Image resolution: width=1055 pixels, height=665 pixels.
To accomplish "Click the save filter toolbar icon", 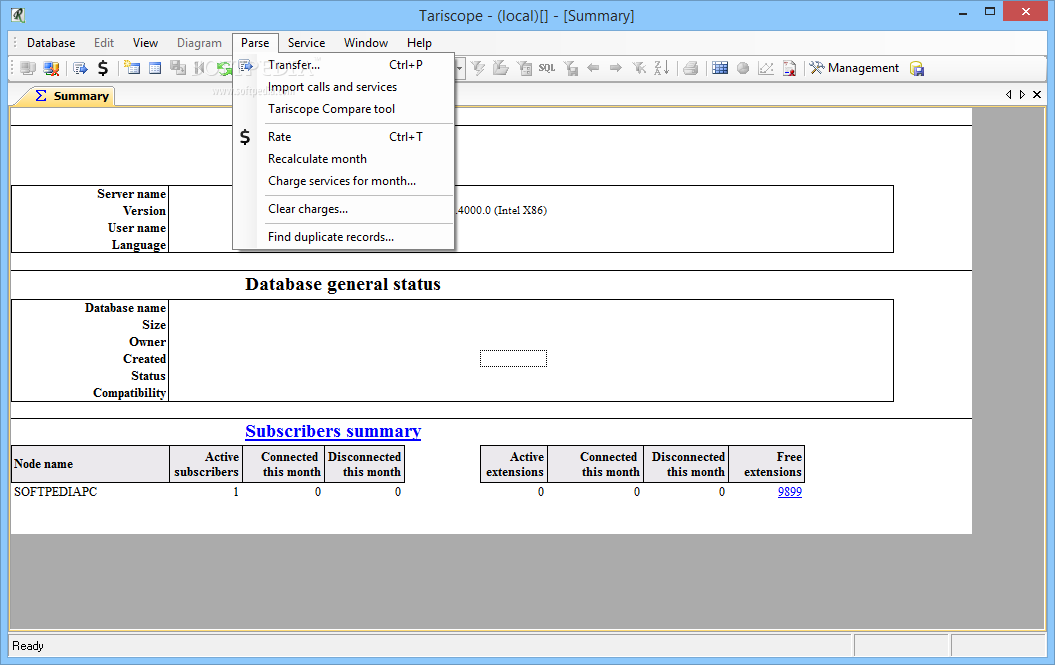I will tap(571, 68).
